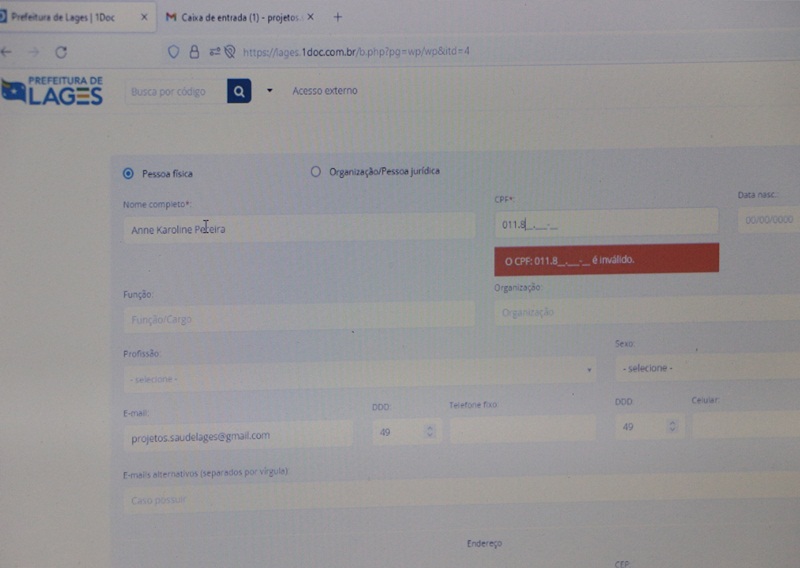Switch to the Caixa de entrada Gmail tab

tap(238, 17)
